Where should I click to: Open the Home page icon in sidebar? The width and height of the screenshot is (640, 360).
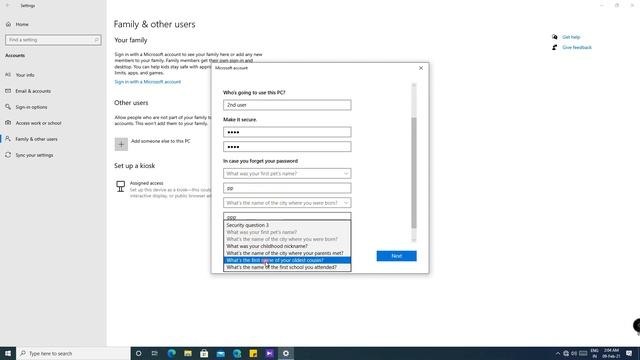tap(8, 24)
